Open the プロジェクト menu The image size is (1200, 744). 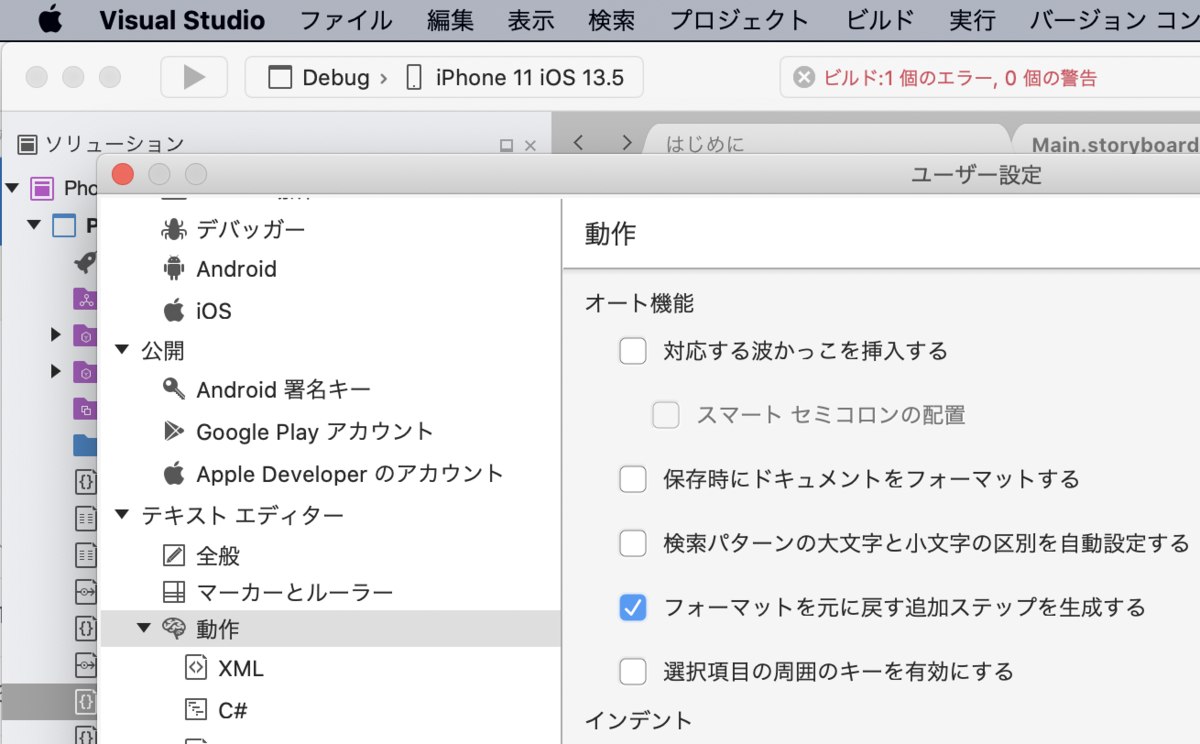tap(739, 20)
